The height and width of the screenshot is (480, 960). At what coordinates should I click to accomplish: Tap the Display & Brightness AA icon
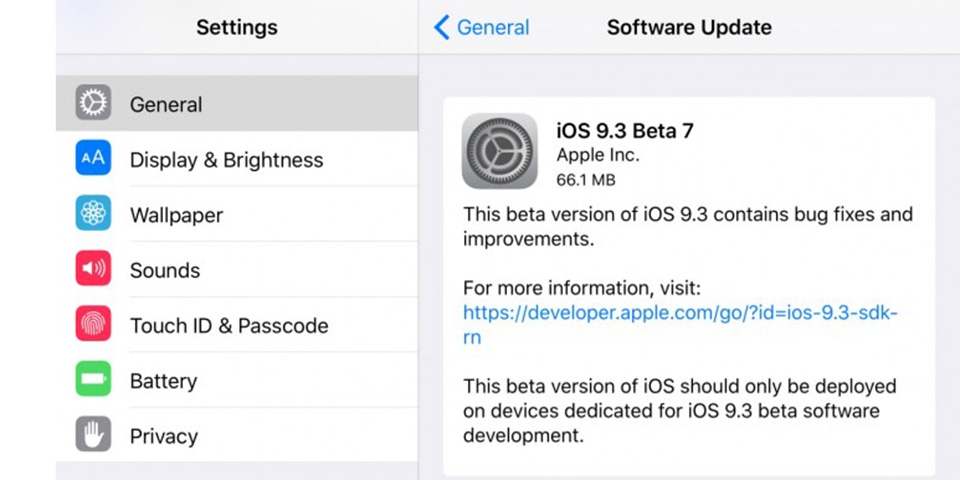pos(93,158)
